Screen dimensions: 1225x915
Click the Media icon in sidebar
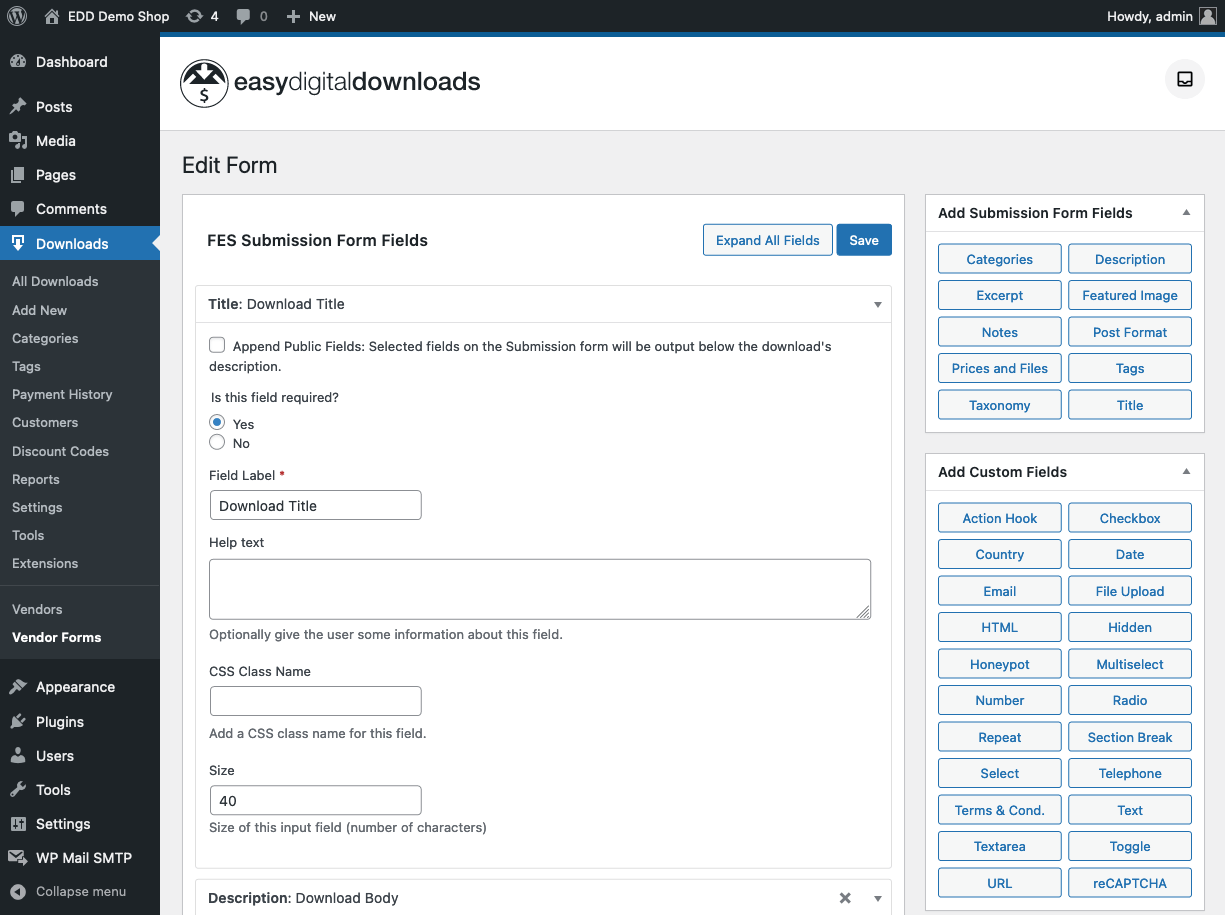[18, 141]
